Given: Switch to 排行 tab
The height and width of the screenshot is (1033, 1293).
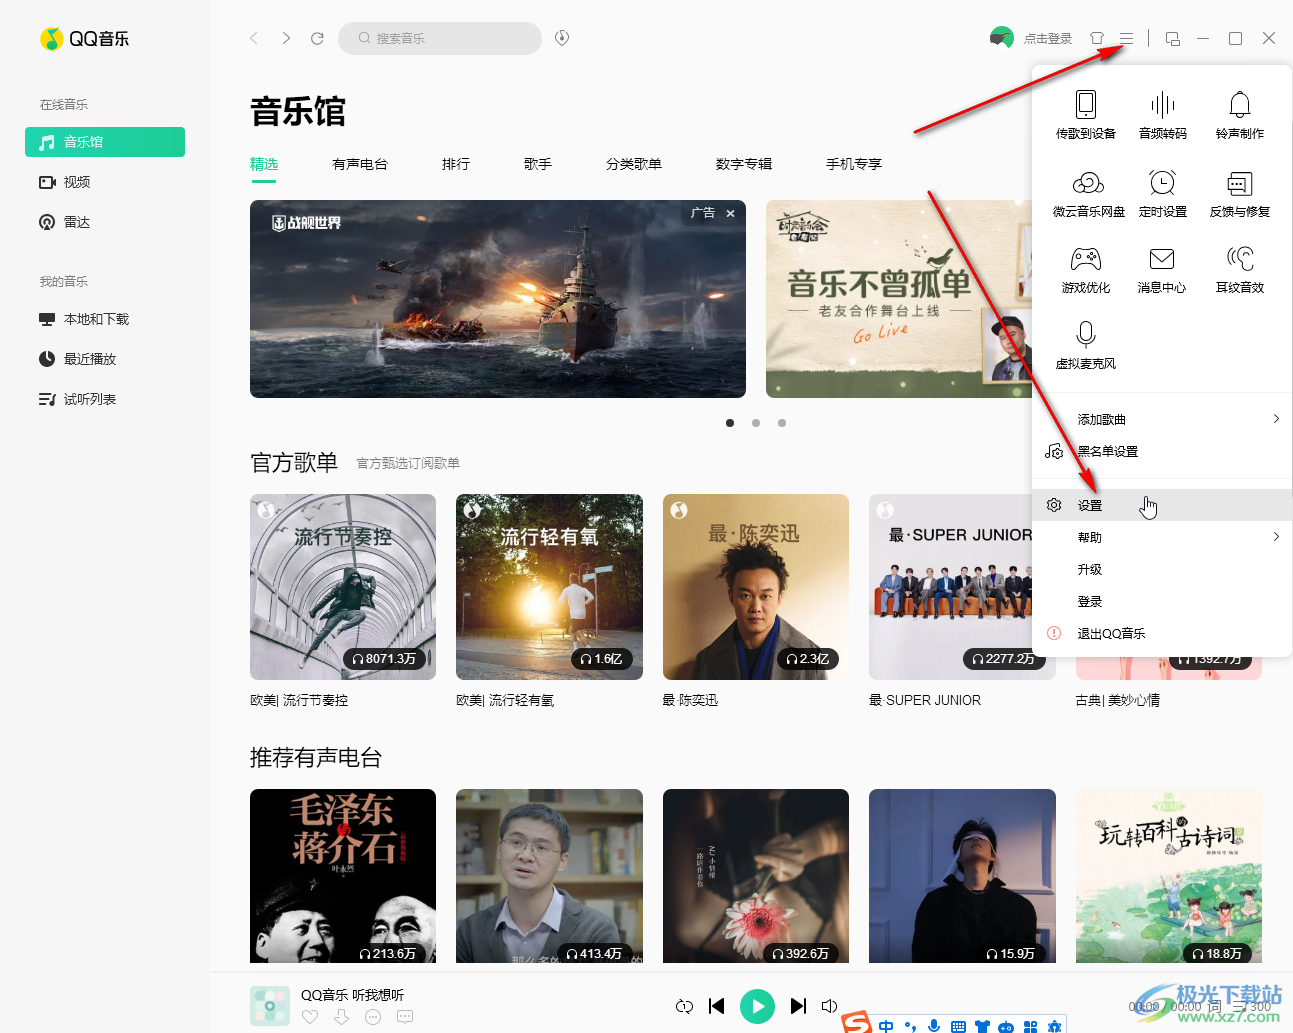Looking at the screenshot, I should click(x=456, y=164).
